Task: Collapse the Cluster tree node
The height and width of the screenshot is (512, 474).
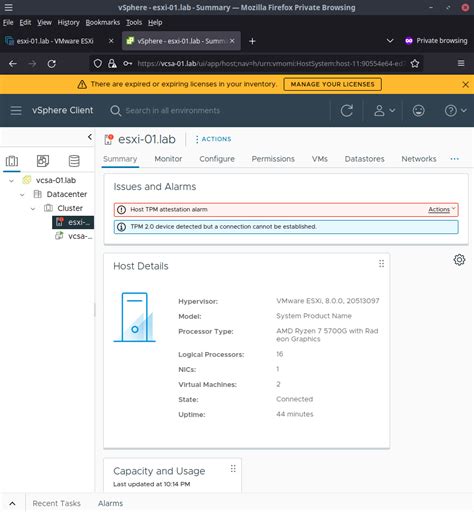Action: [x=33, y=209]
